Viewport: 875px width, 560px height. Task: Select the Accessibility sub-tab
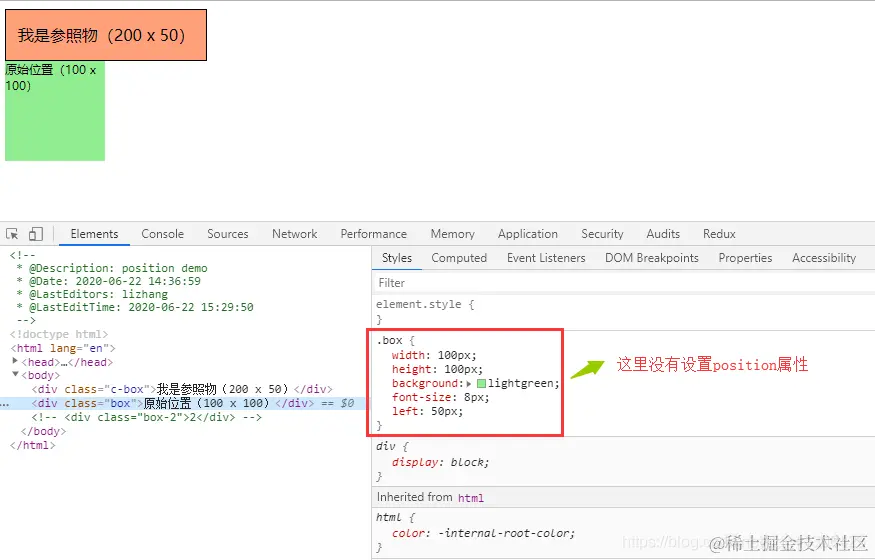click(x=824, y=258)
